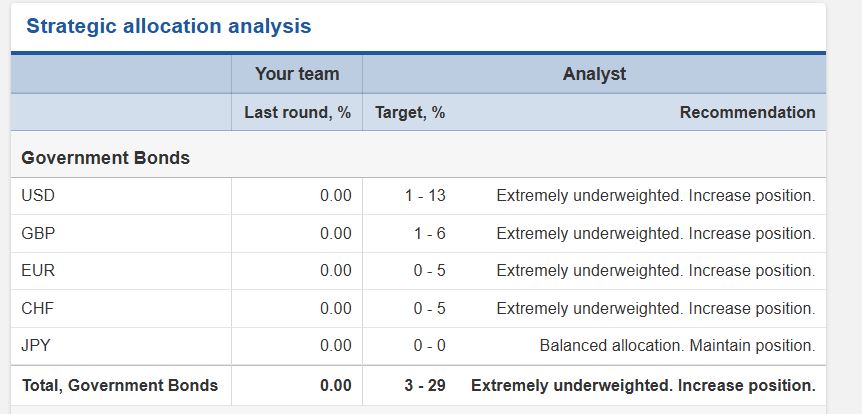Screen dimensions: 862x414
Task: Click the USD row label
Action: 38,196
